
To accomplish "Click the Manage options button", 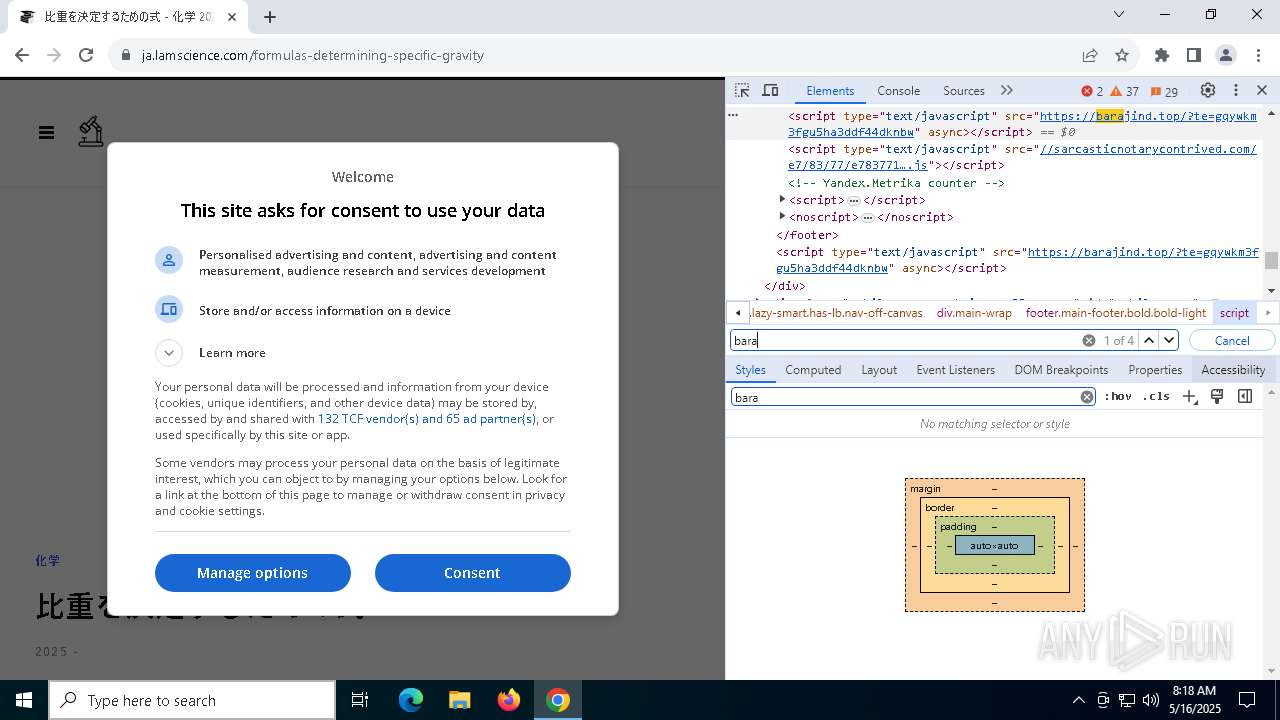I will point(253,573).
